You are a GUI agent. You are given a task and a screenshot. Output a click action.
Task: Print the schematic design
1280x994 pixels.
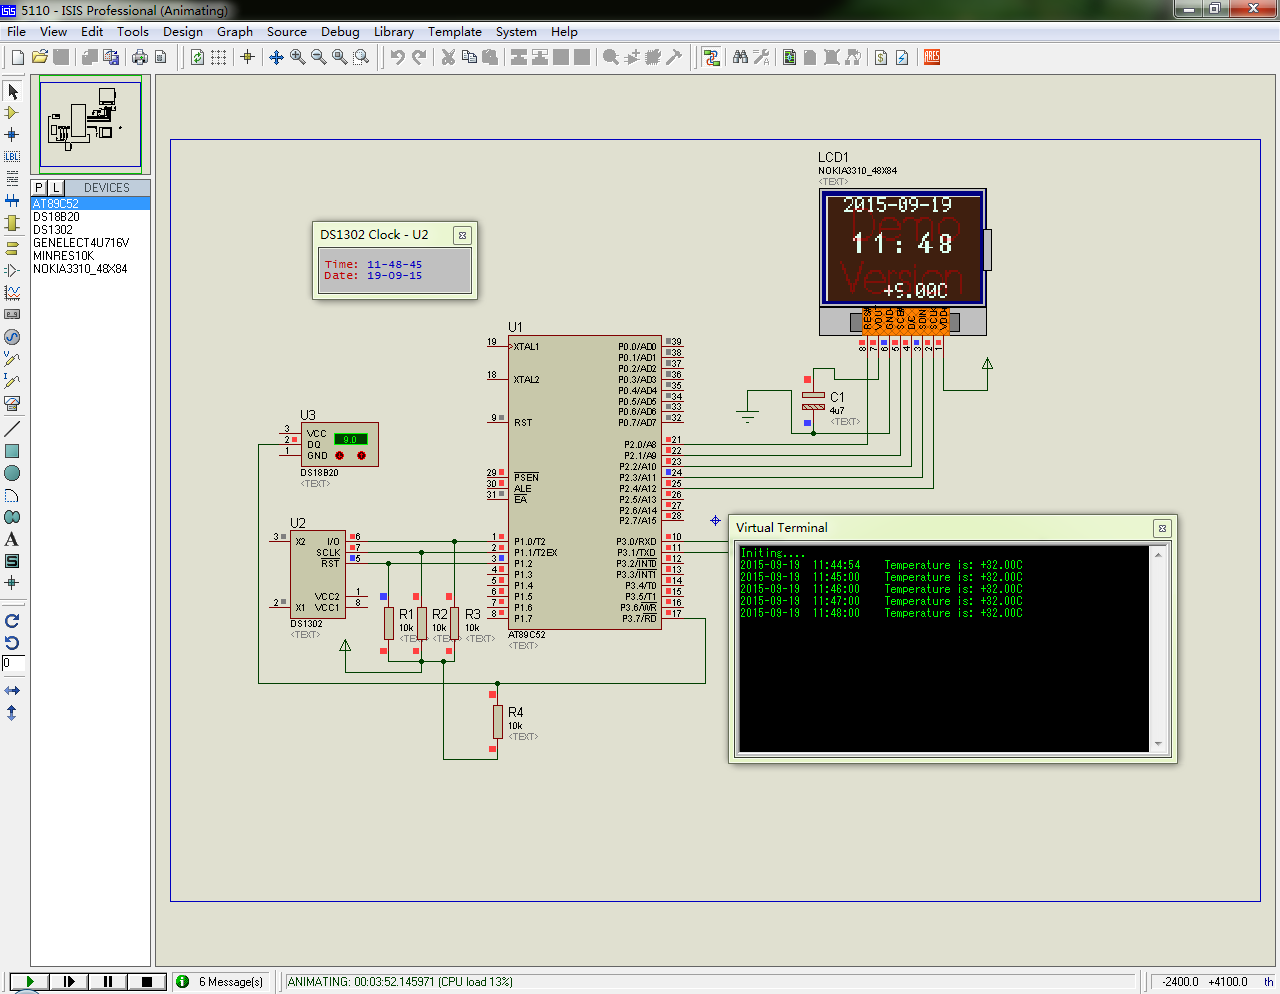click(140, 57)
